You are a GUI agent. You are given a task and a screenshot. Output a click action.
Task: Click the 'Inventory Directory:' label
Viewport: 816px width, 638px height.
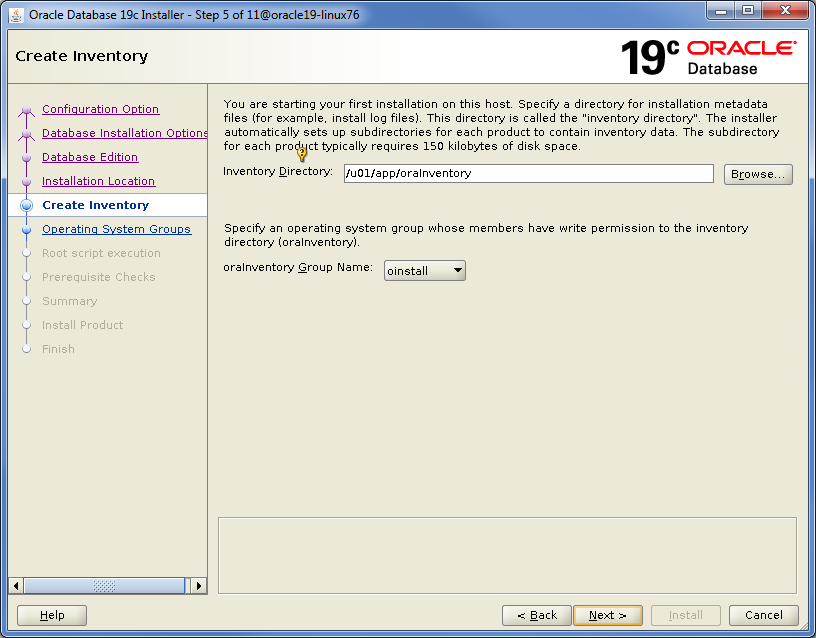(x=278, y=171)
